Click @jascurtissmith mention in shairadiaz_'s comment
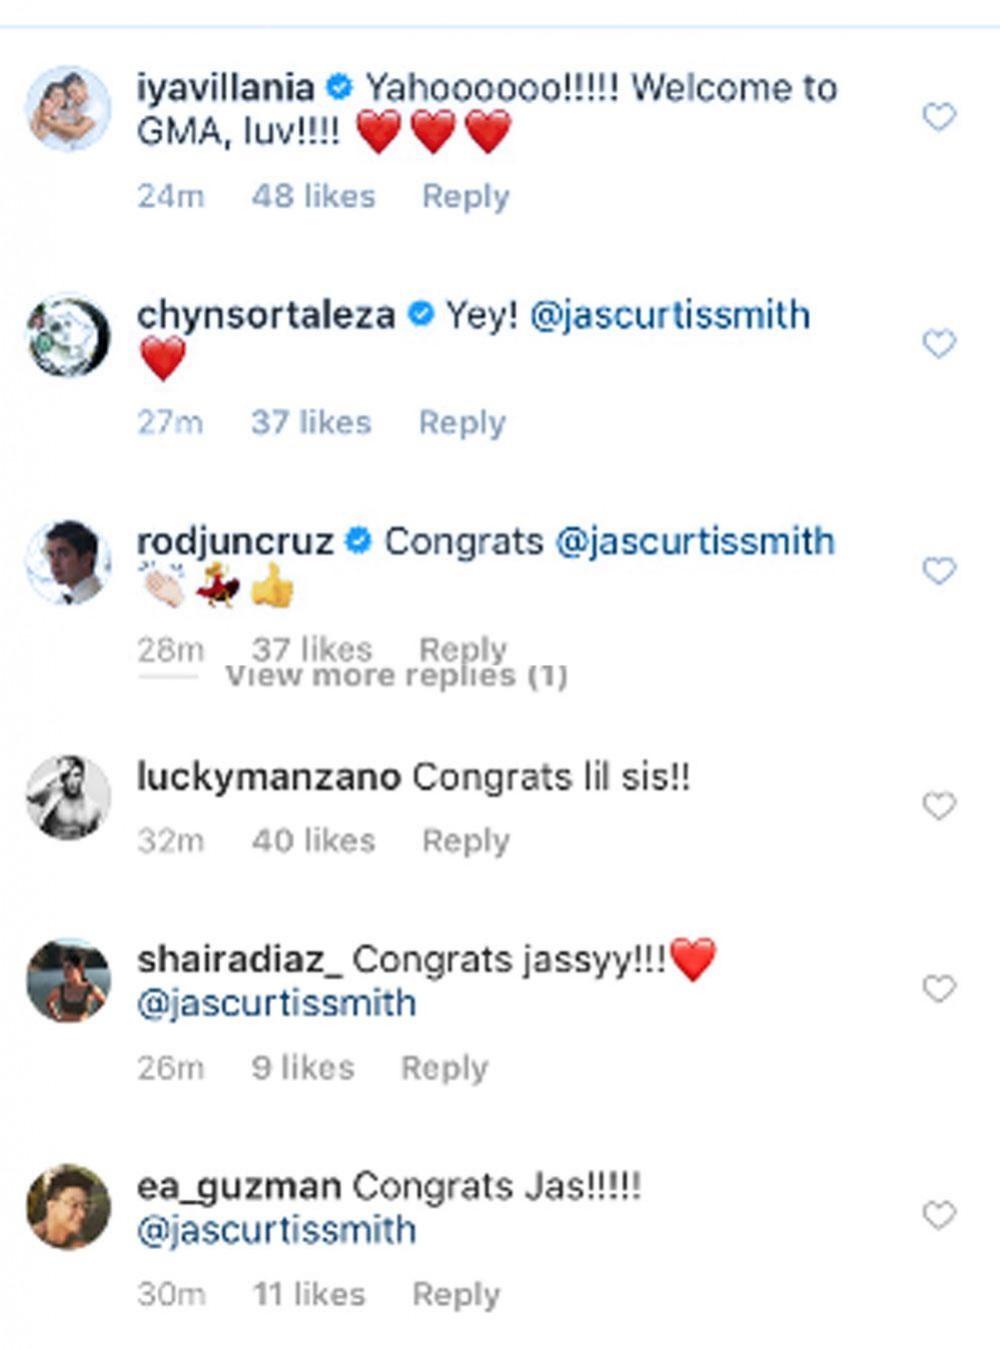1000x1349 pixels. [276, 1003]
